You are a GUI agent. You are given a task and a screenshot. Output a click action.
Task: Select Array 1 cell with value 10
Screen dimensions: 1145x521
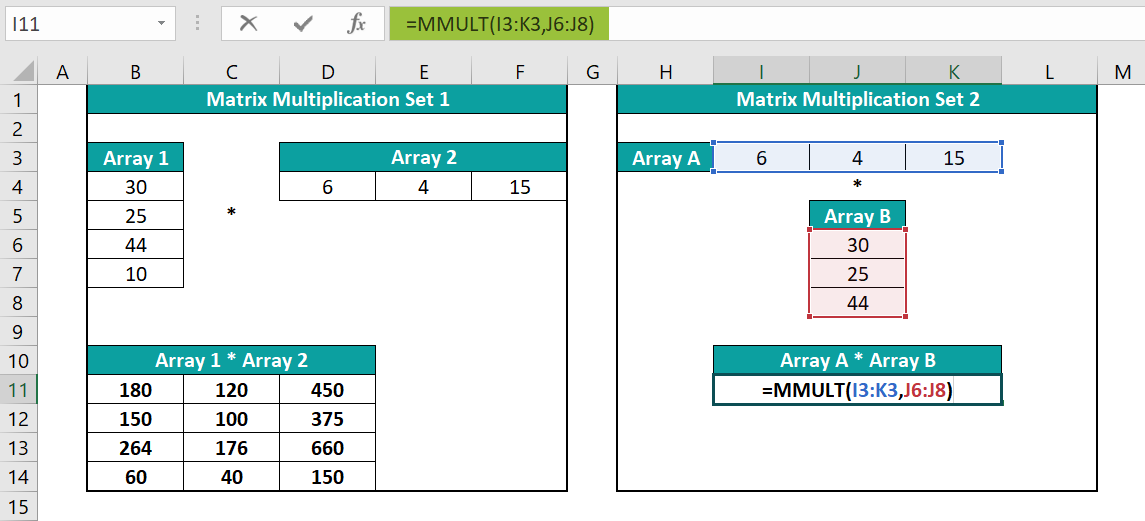[x=135, y=273]
